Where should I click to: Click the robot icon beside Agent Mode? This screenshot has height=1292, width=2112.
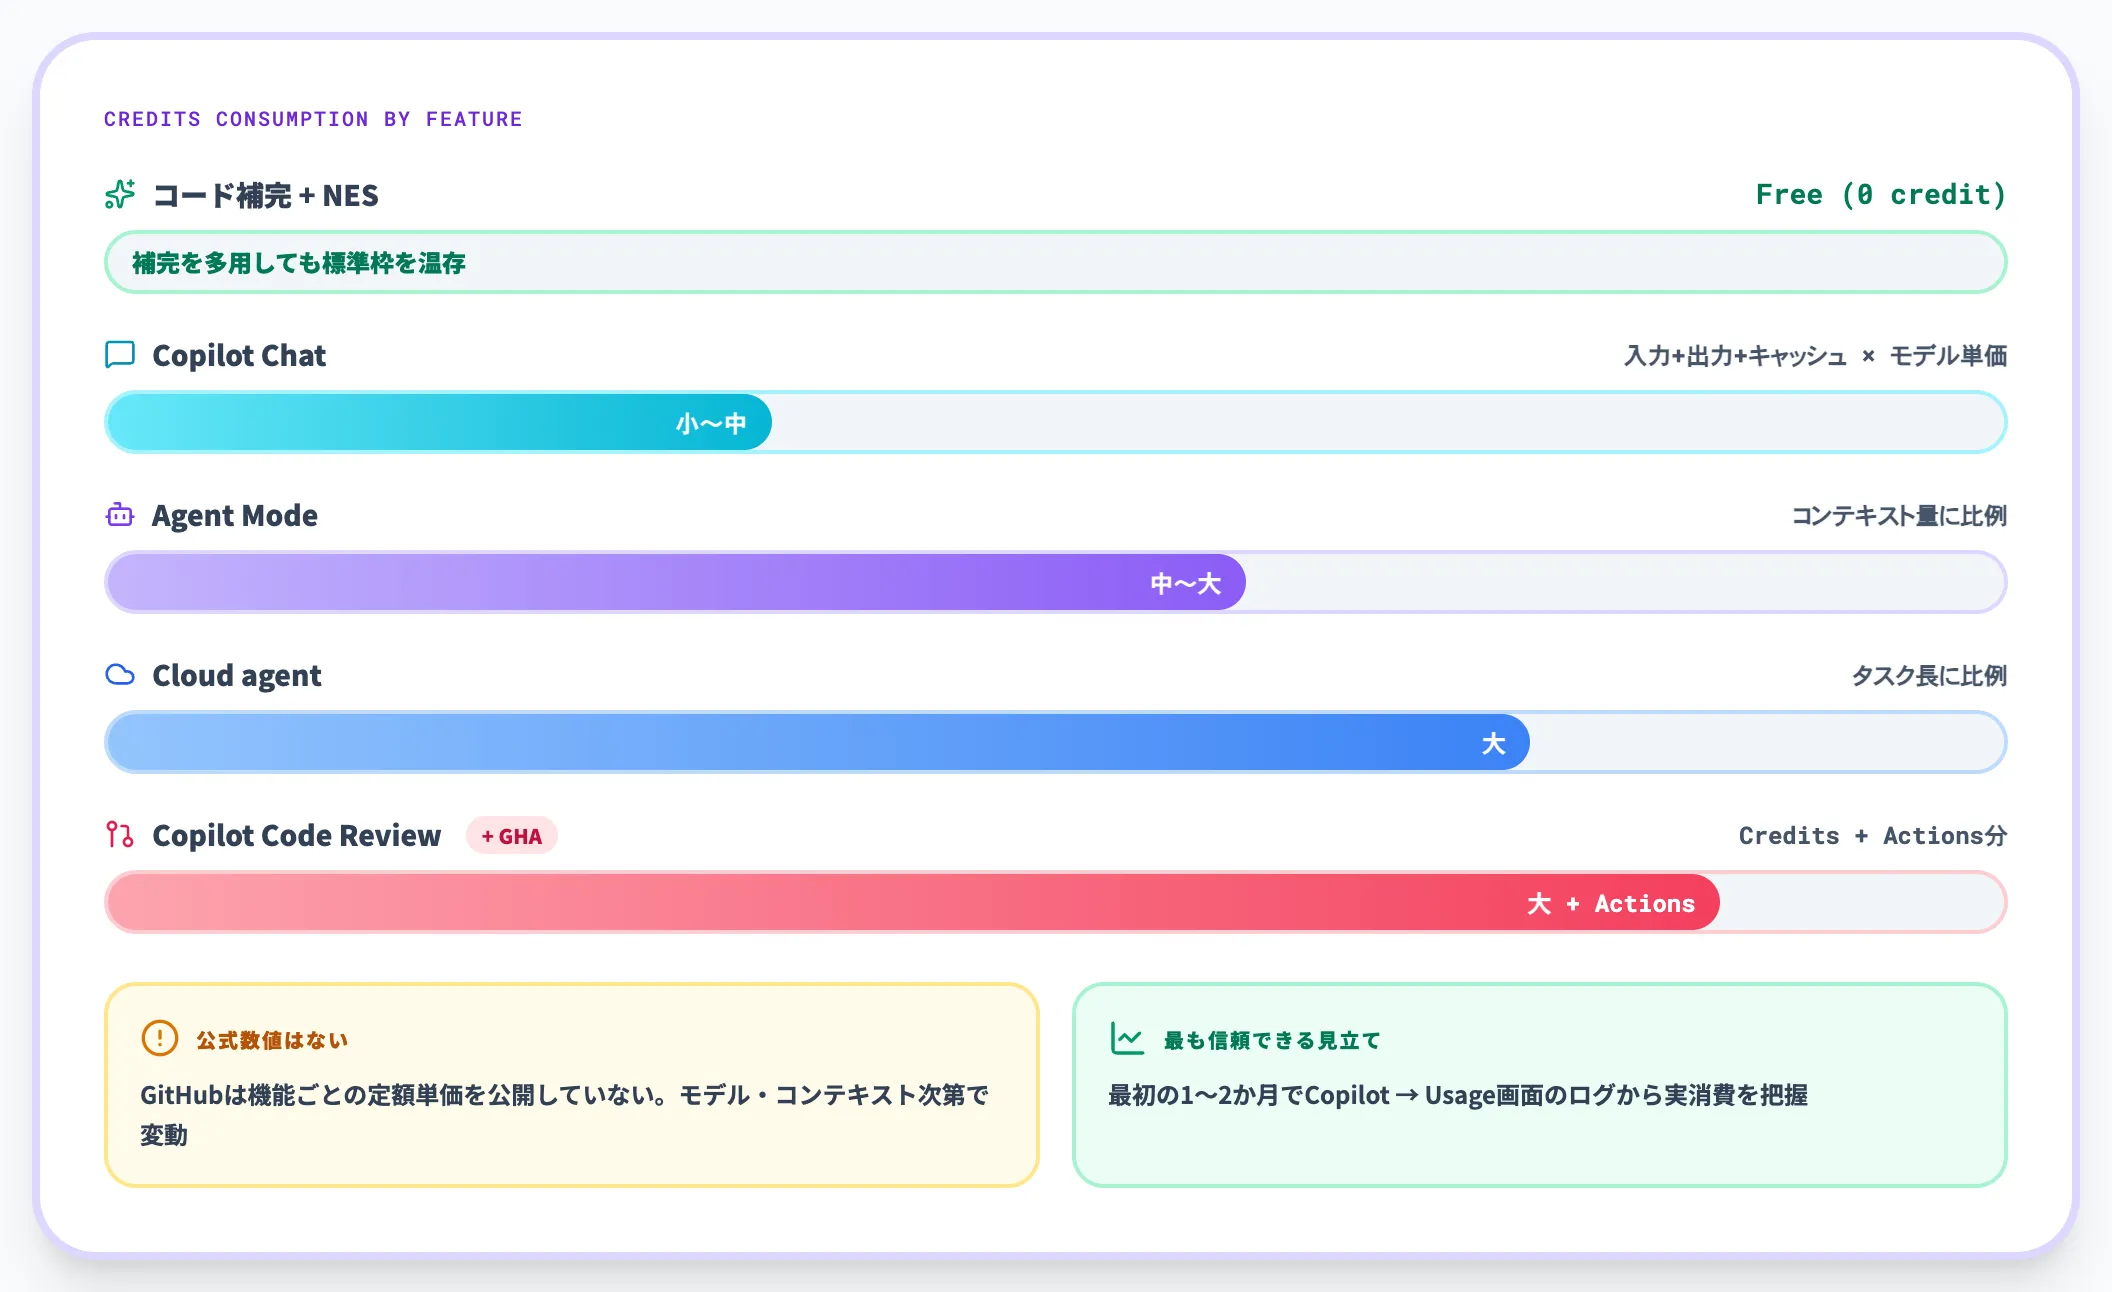(x=120, y=515)
